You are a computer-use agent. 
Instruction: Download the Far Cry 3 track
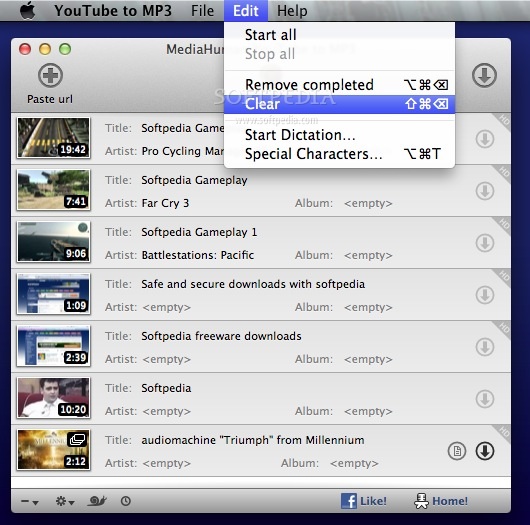pos(485,191)
